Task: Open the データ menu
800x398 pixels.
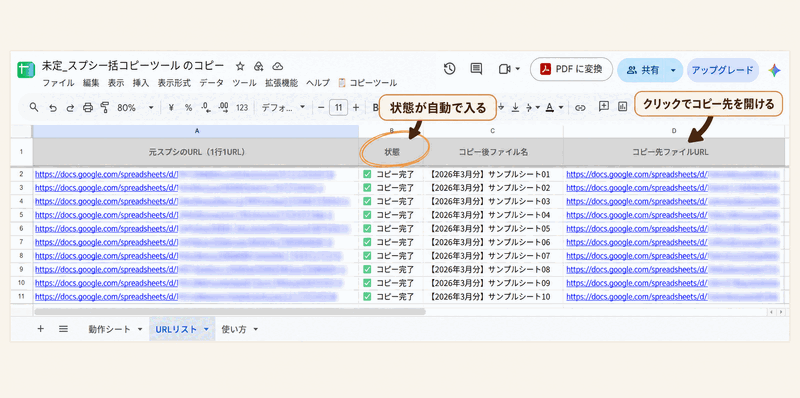Action: click(211, 83)
